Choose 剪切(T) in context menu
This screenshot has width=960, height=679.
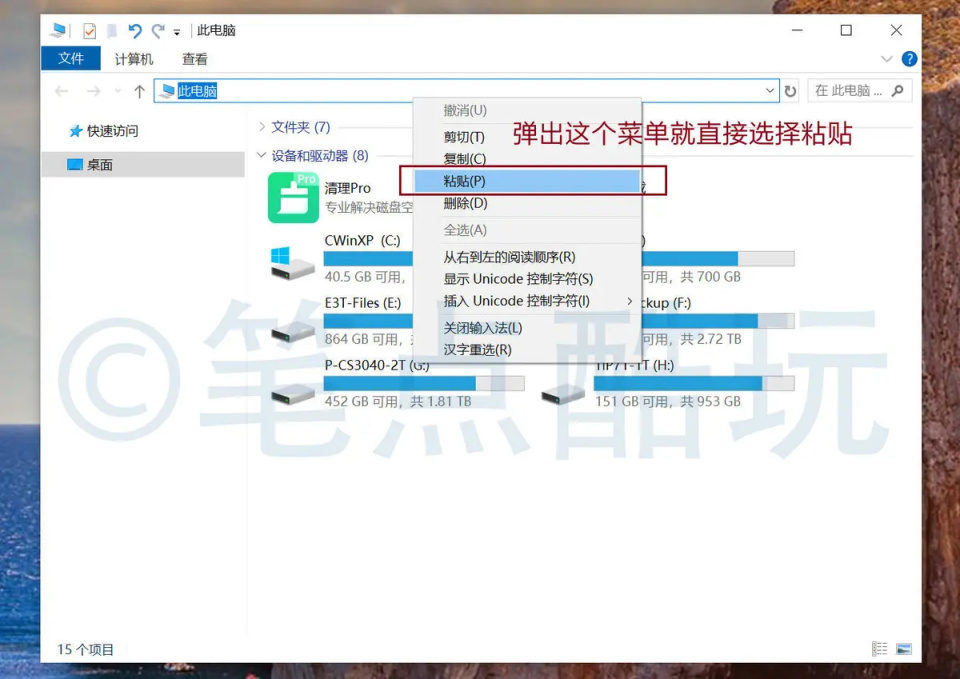(x=528, y=137)
